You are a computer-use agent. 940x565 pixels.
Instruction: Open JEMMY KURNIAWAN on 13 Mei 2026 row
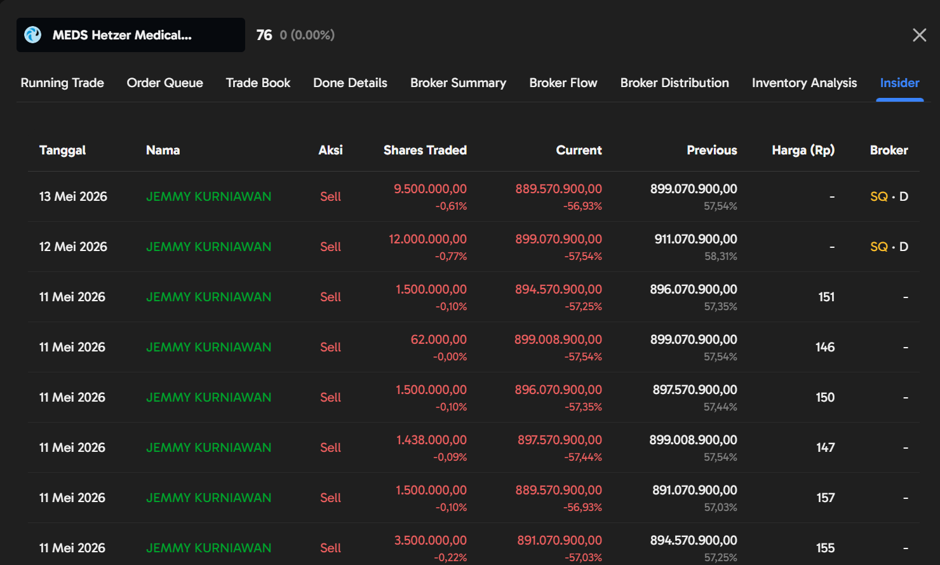209,197
